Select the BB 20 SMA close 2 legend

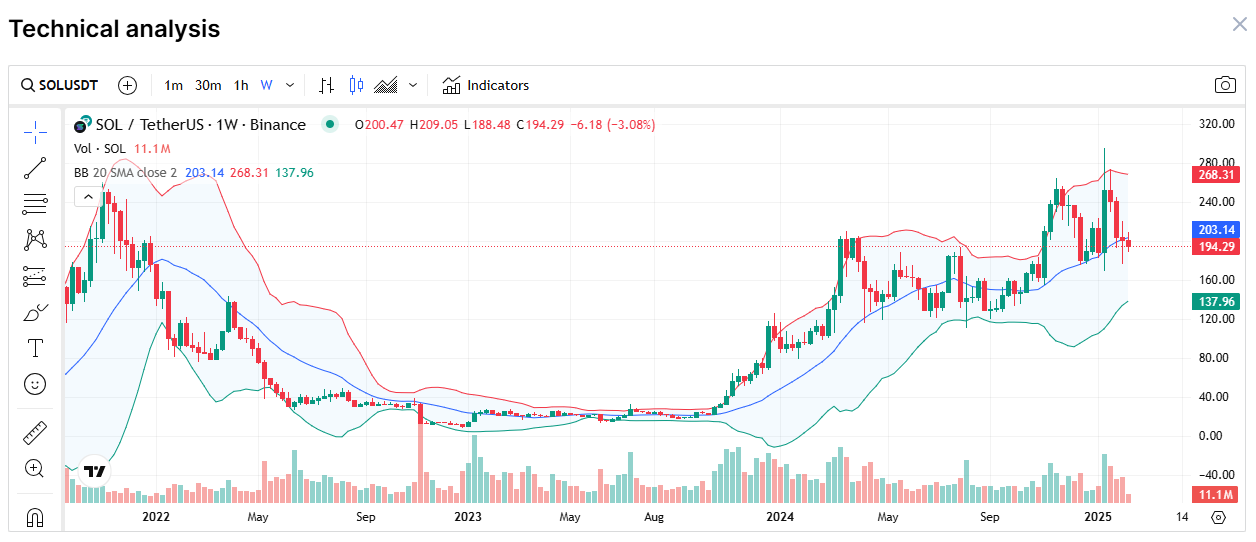point(126,173)
